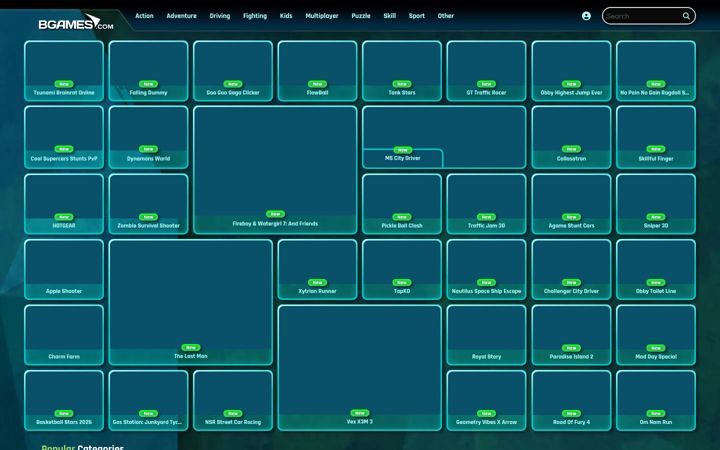Open Obby Toilet Line tile

coord(656,270)
